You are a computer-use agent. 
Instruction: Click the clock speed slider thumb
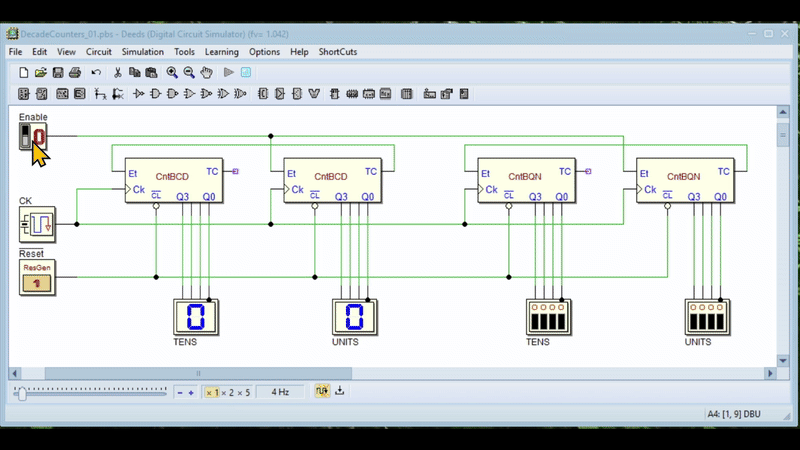(22, 393)
